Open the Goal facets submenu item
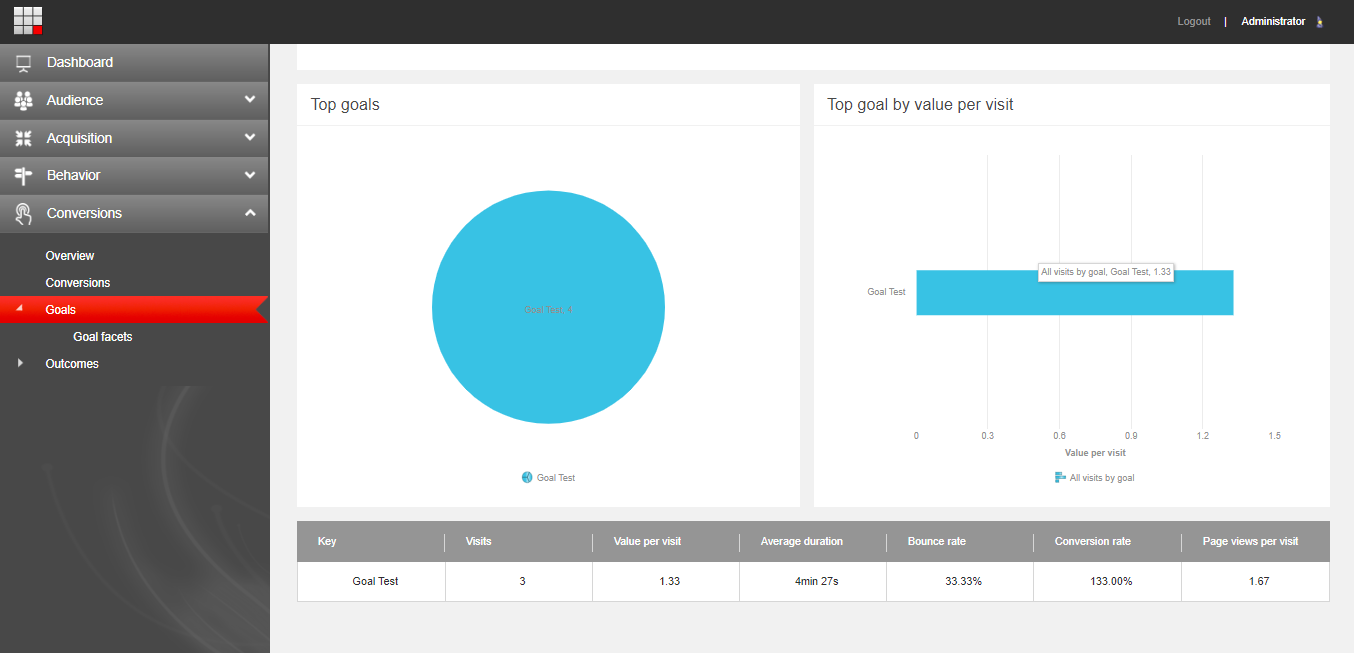The image size is (1354, 653). [102, 337]
